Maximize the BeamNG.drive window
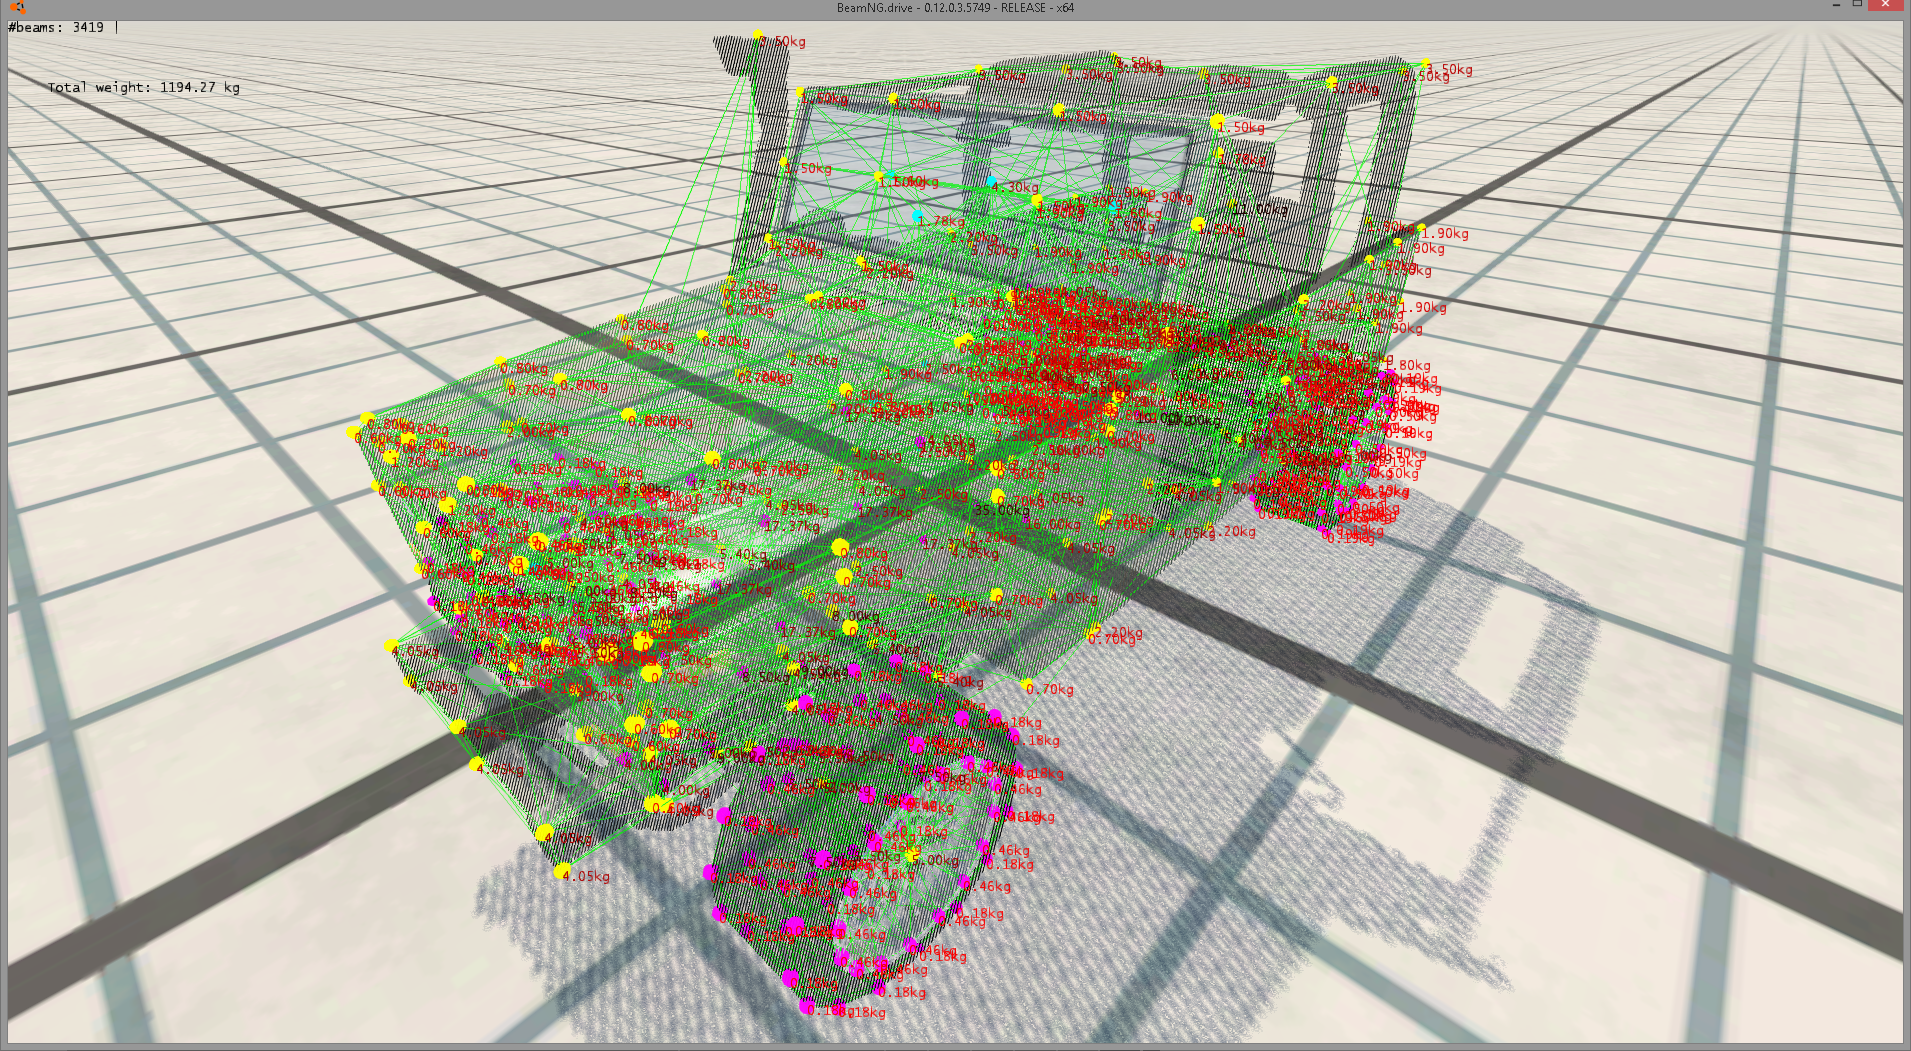This screenshot has height=1051, width=1911. [1857, 5]
